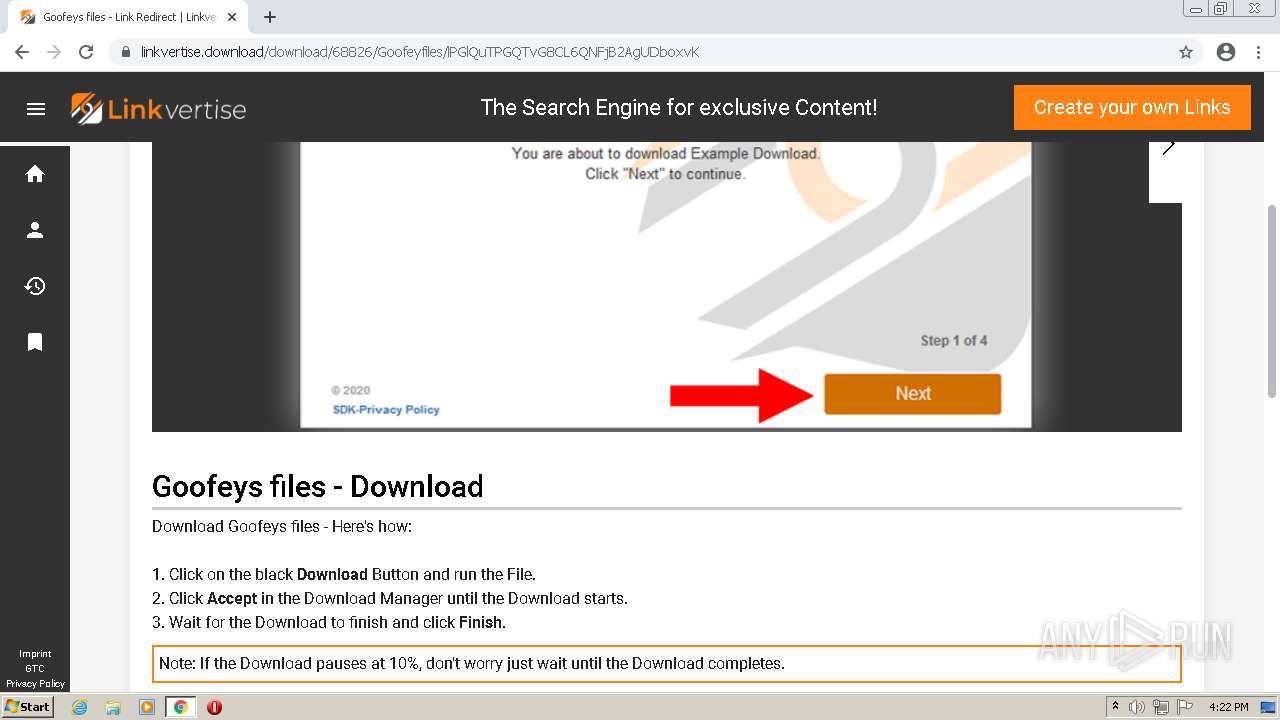Click the Goofeys files - Download heading
This screenshot has width=1280, height=720.
pos(317,487)
